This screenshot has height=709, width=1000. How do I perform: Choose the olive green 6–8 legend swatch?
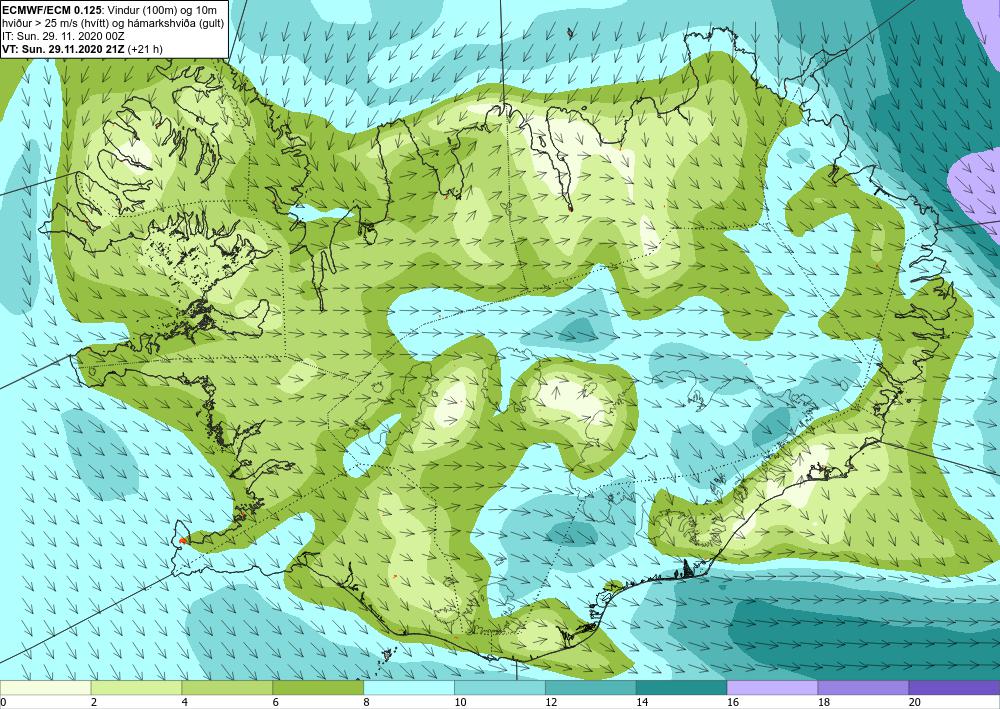[318, 688]
